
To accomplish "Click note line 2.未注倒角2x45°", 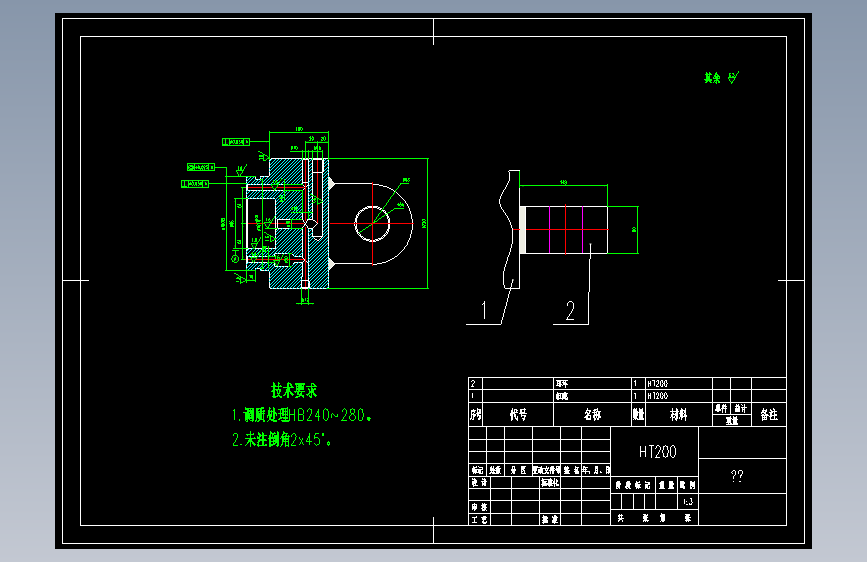I will point(281,440).
